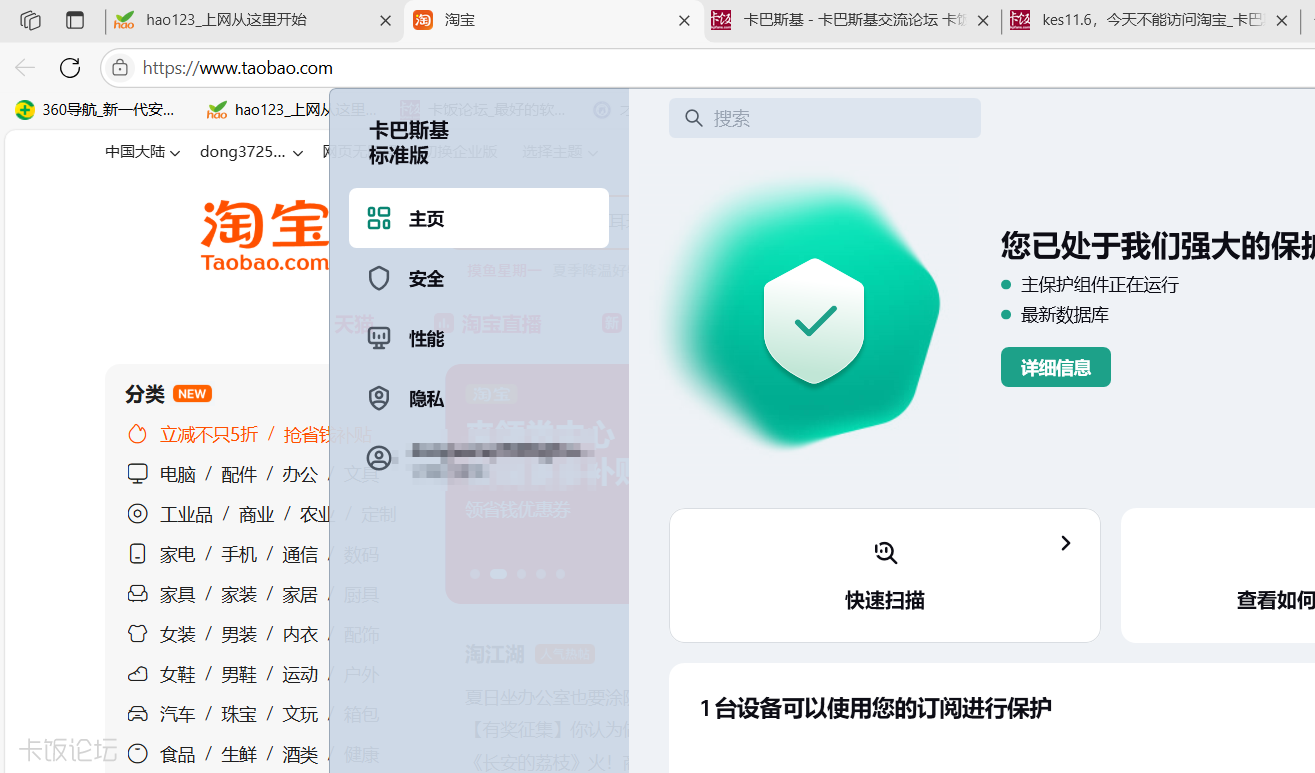Click the privacy badge icon beside 隐私
This screenshot has width=1315, height=773.
point(379,398)
